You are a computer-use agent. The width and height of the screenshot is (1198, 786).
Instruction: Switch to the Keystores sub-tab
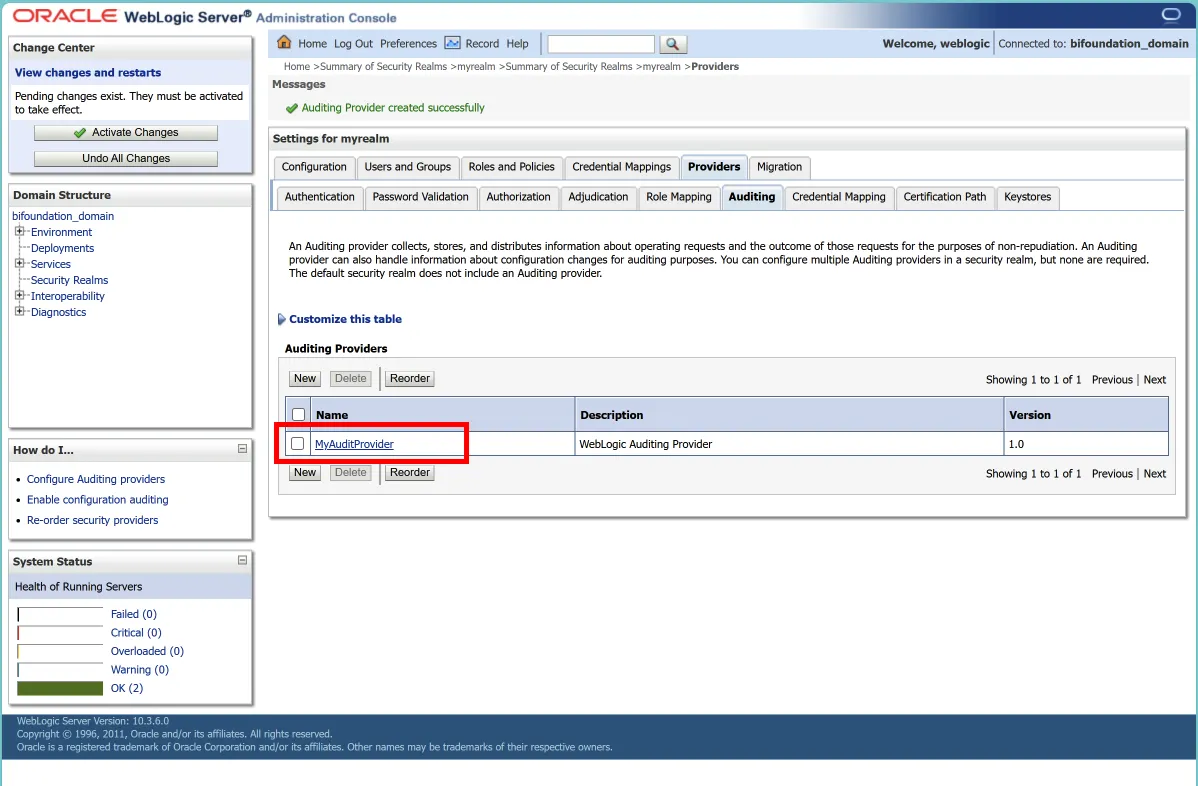[1027, 197]
